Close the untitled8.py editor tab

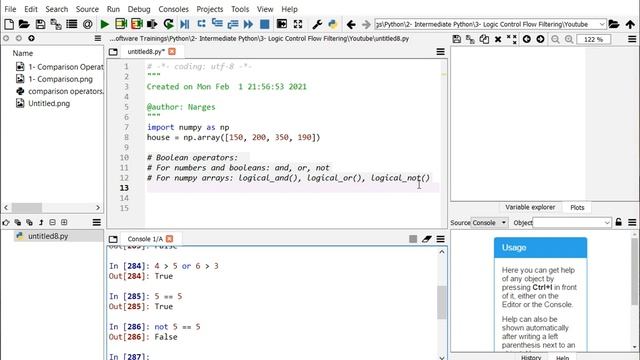point(172,51)
